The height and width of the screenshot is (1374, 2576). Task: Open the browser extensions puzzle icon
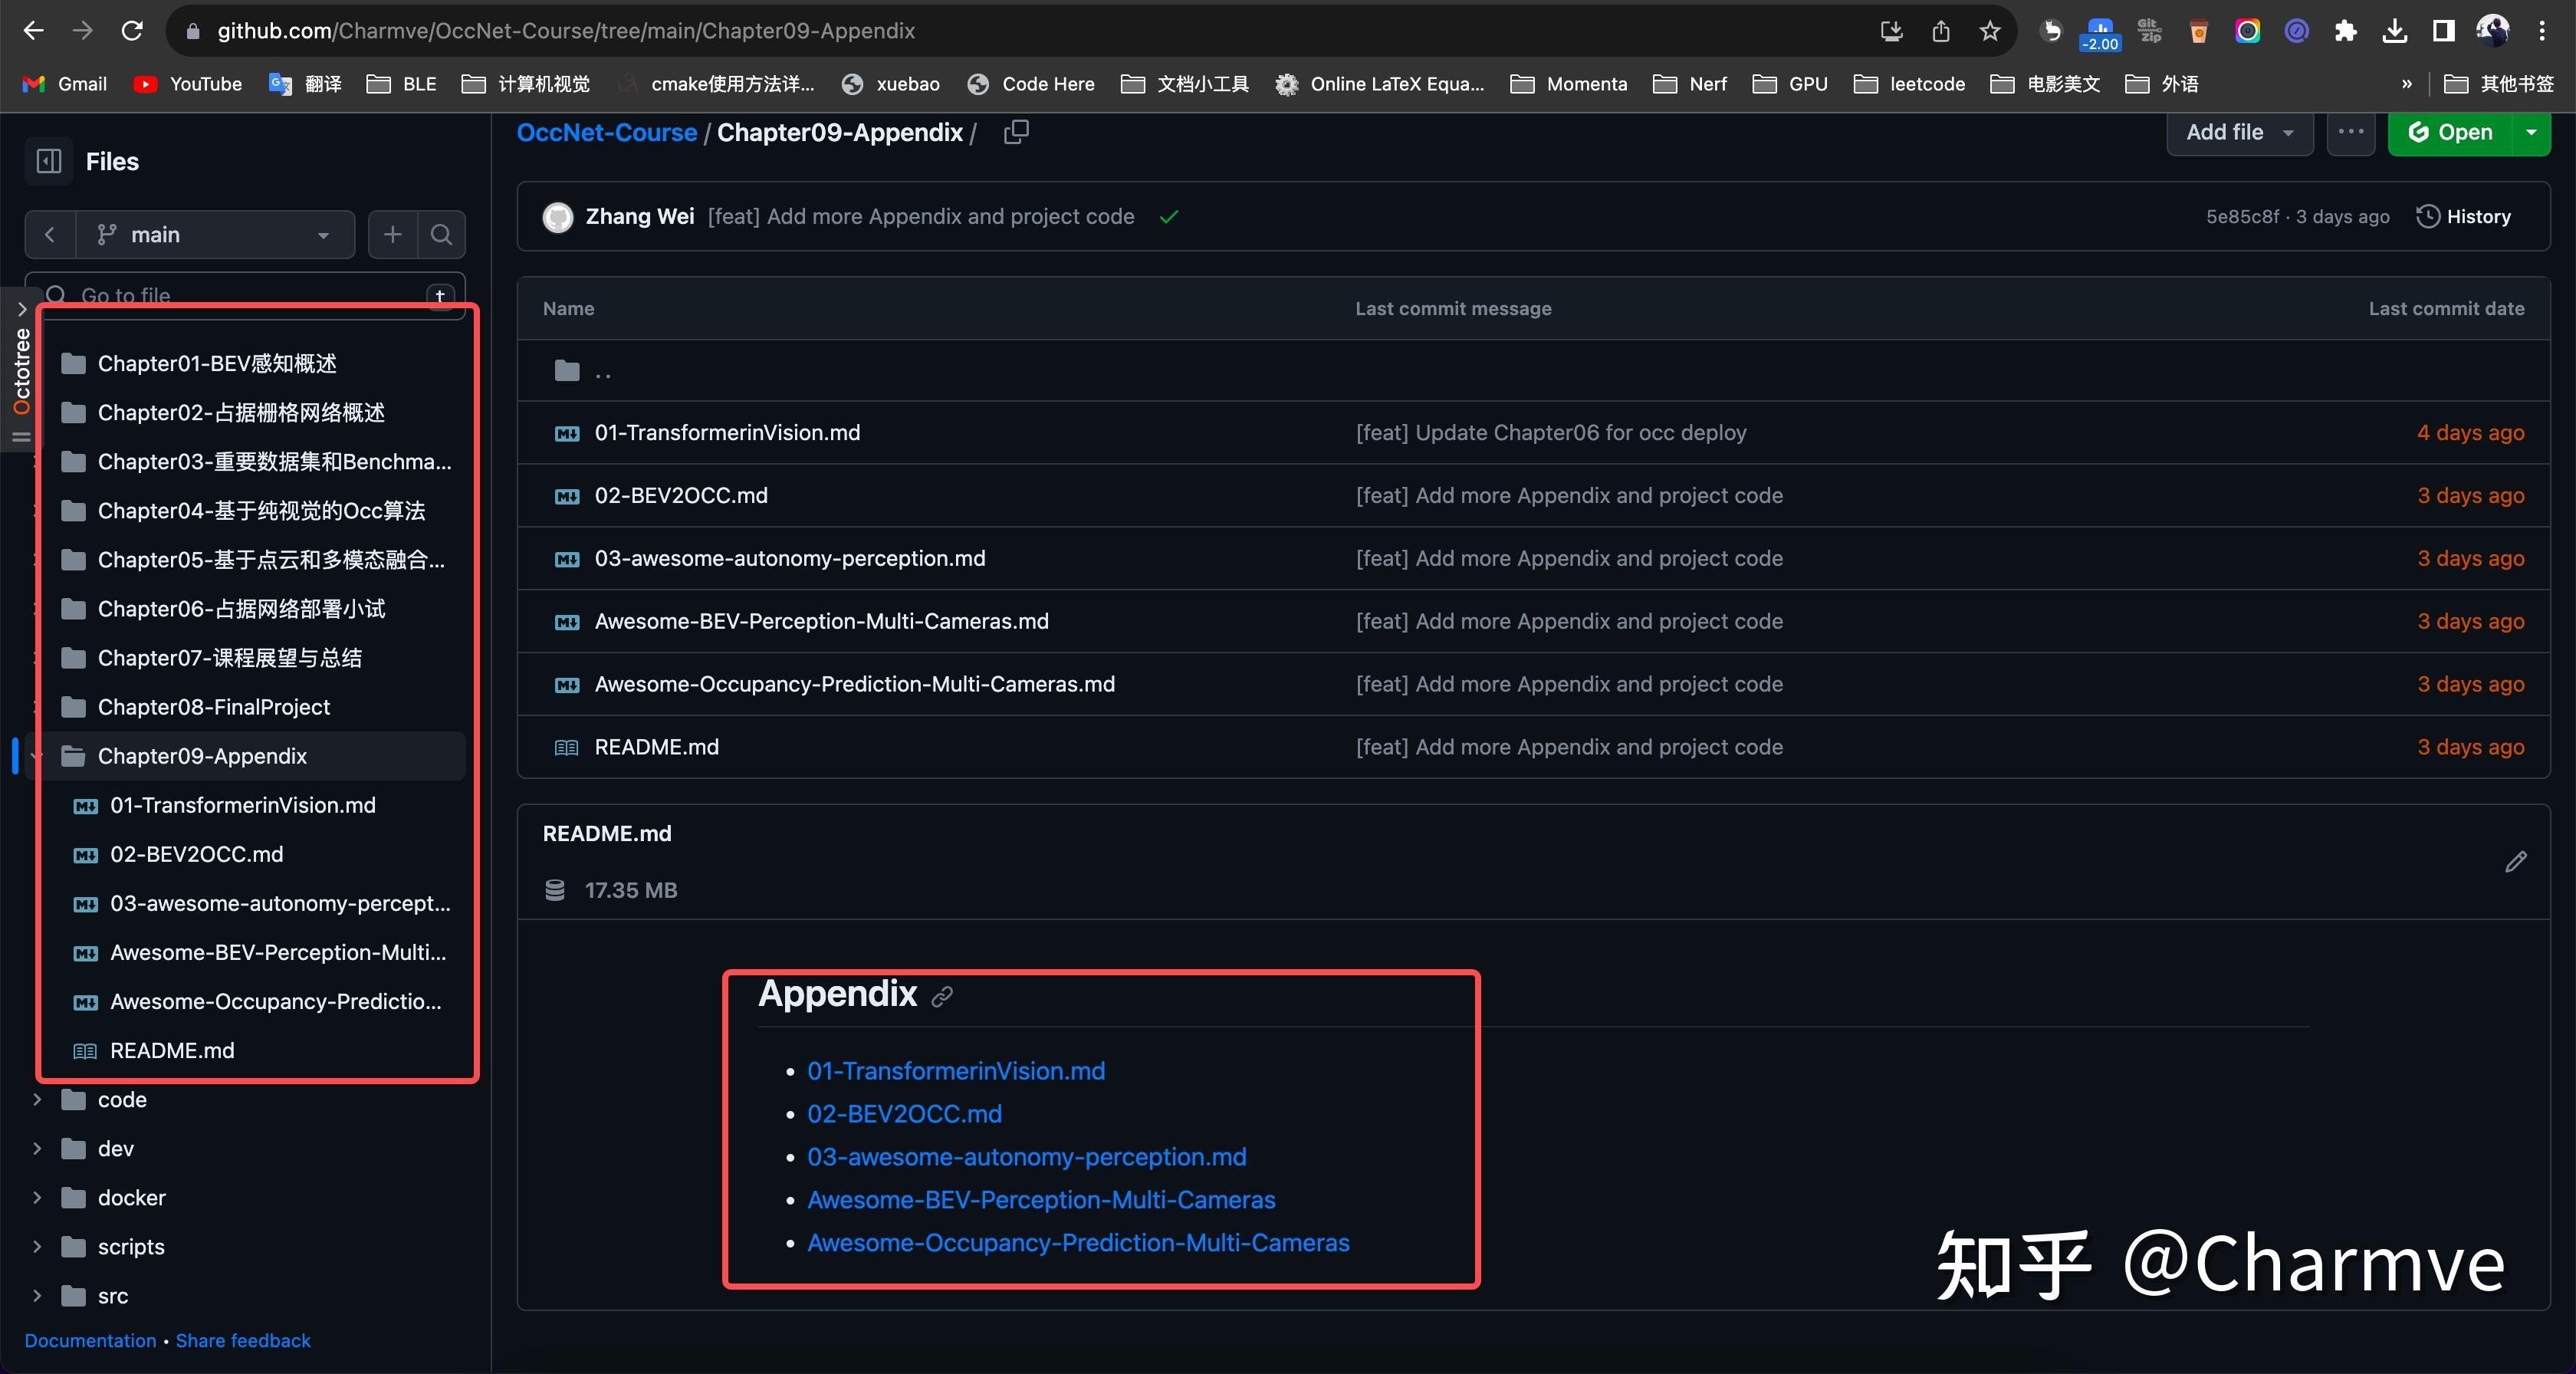(x=2345, y=31)
